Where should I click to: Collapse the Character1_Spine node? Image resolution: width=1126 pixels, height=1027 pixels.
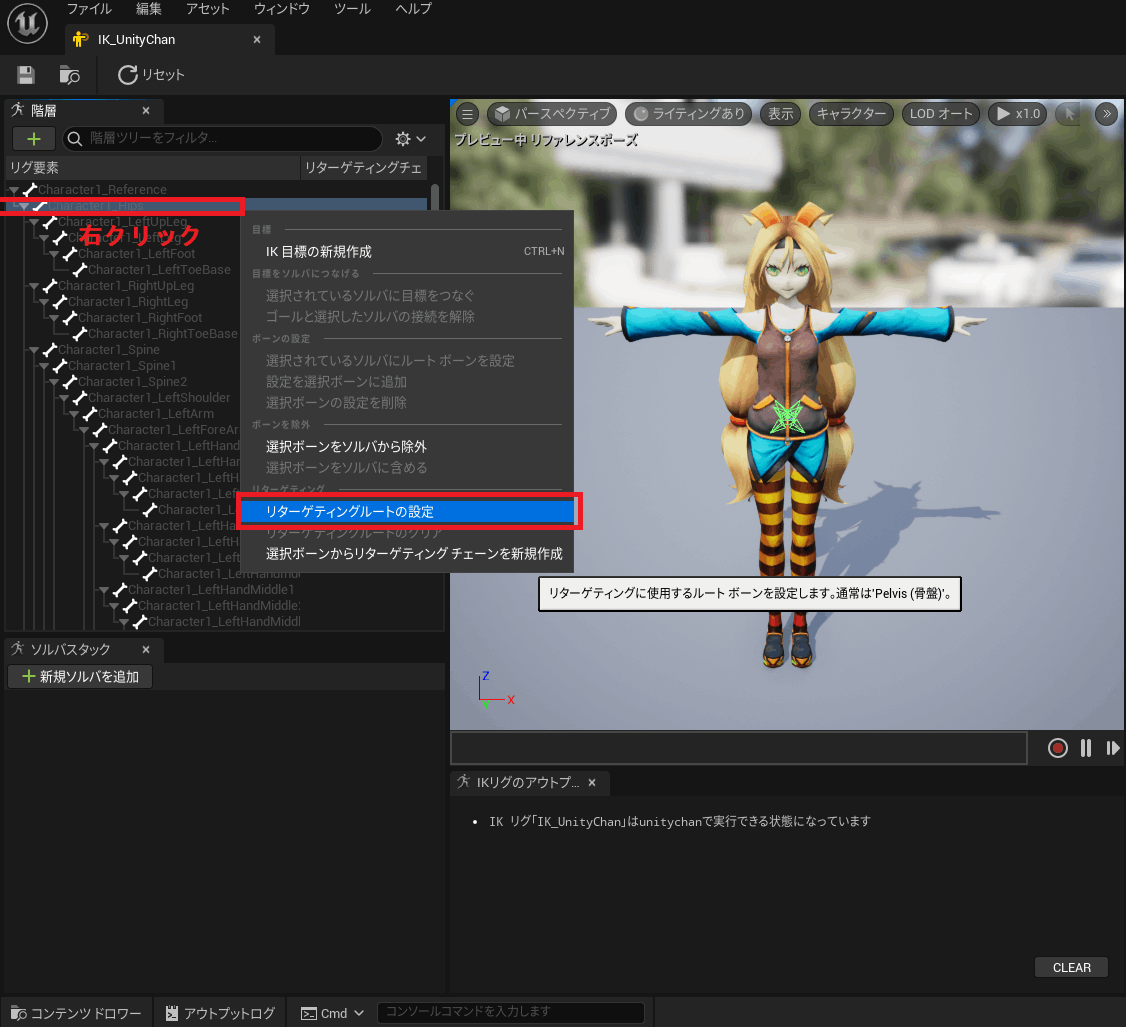[x=34, y=350]
